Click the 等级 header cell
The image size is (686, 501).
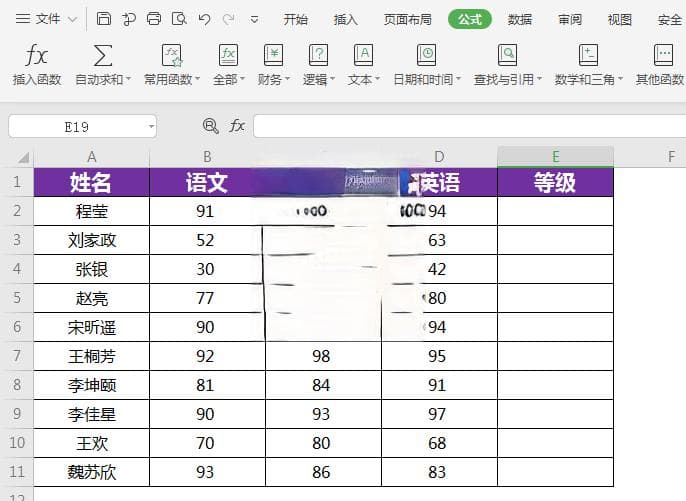pos(556,182)
